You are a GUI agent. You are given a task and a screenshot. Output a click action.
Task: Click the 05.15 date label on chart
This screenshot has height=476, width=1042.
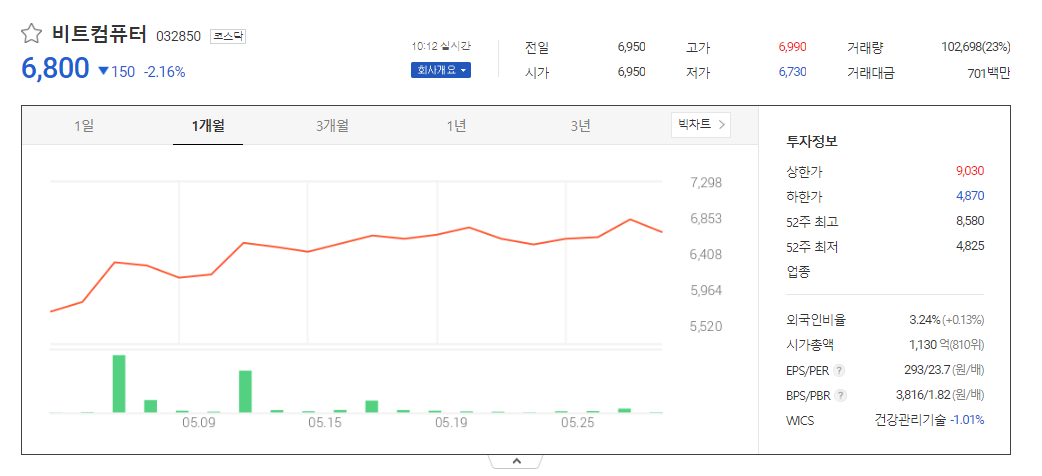[x=326, y=423]
